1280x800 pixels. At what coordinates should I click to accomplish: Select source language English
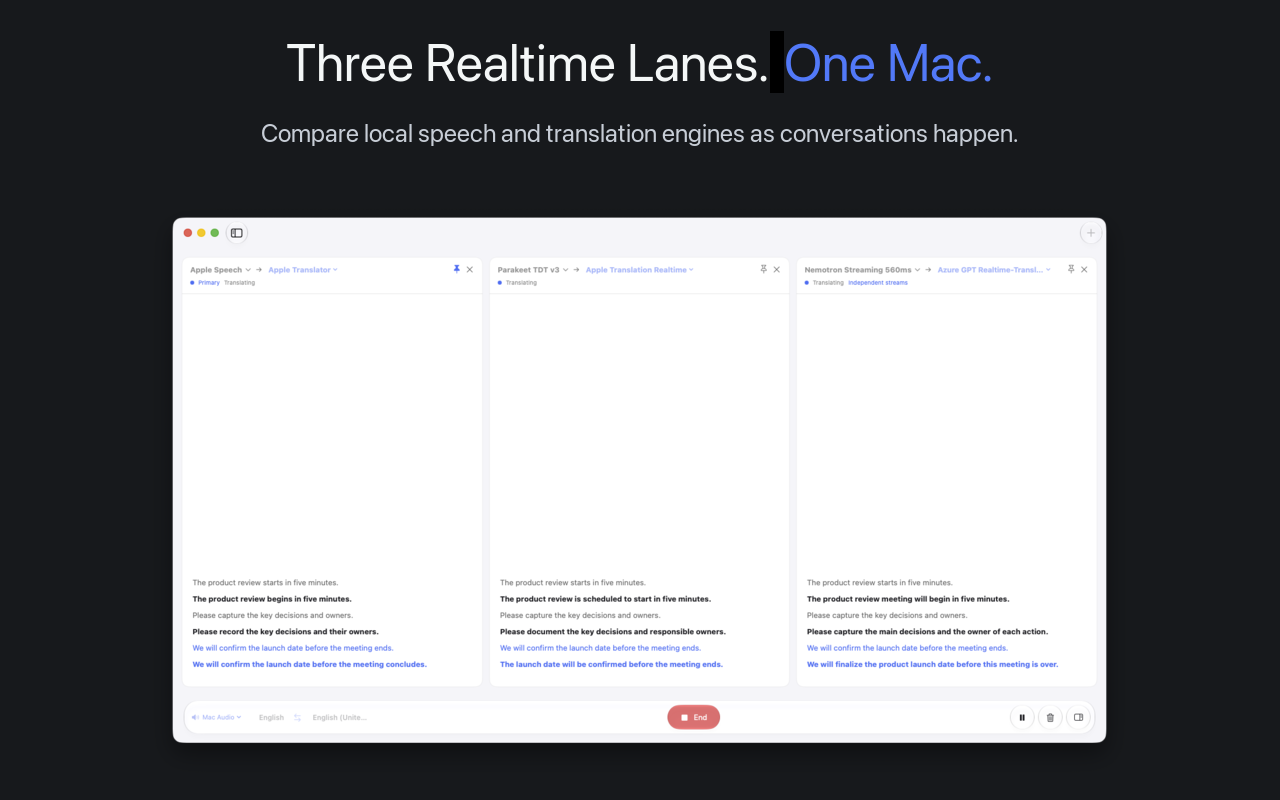(271, 717)
